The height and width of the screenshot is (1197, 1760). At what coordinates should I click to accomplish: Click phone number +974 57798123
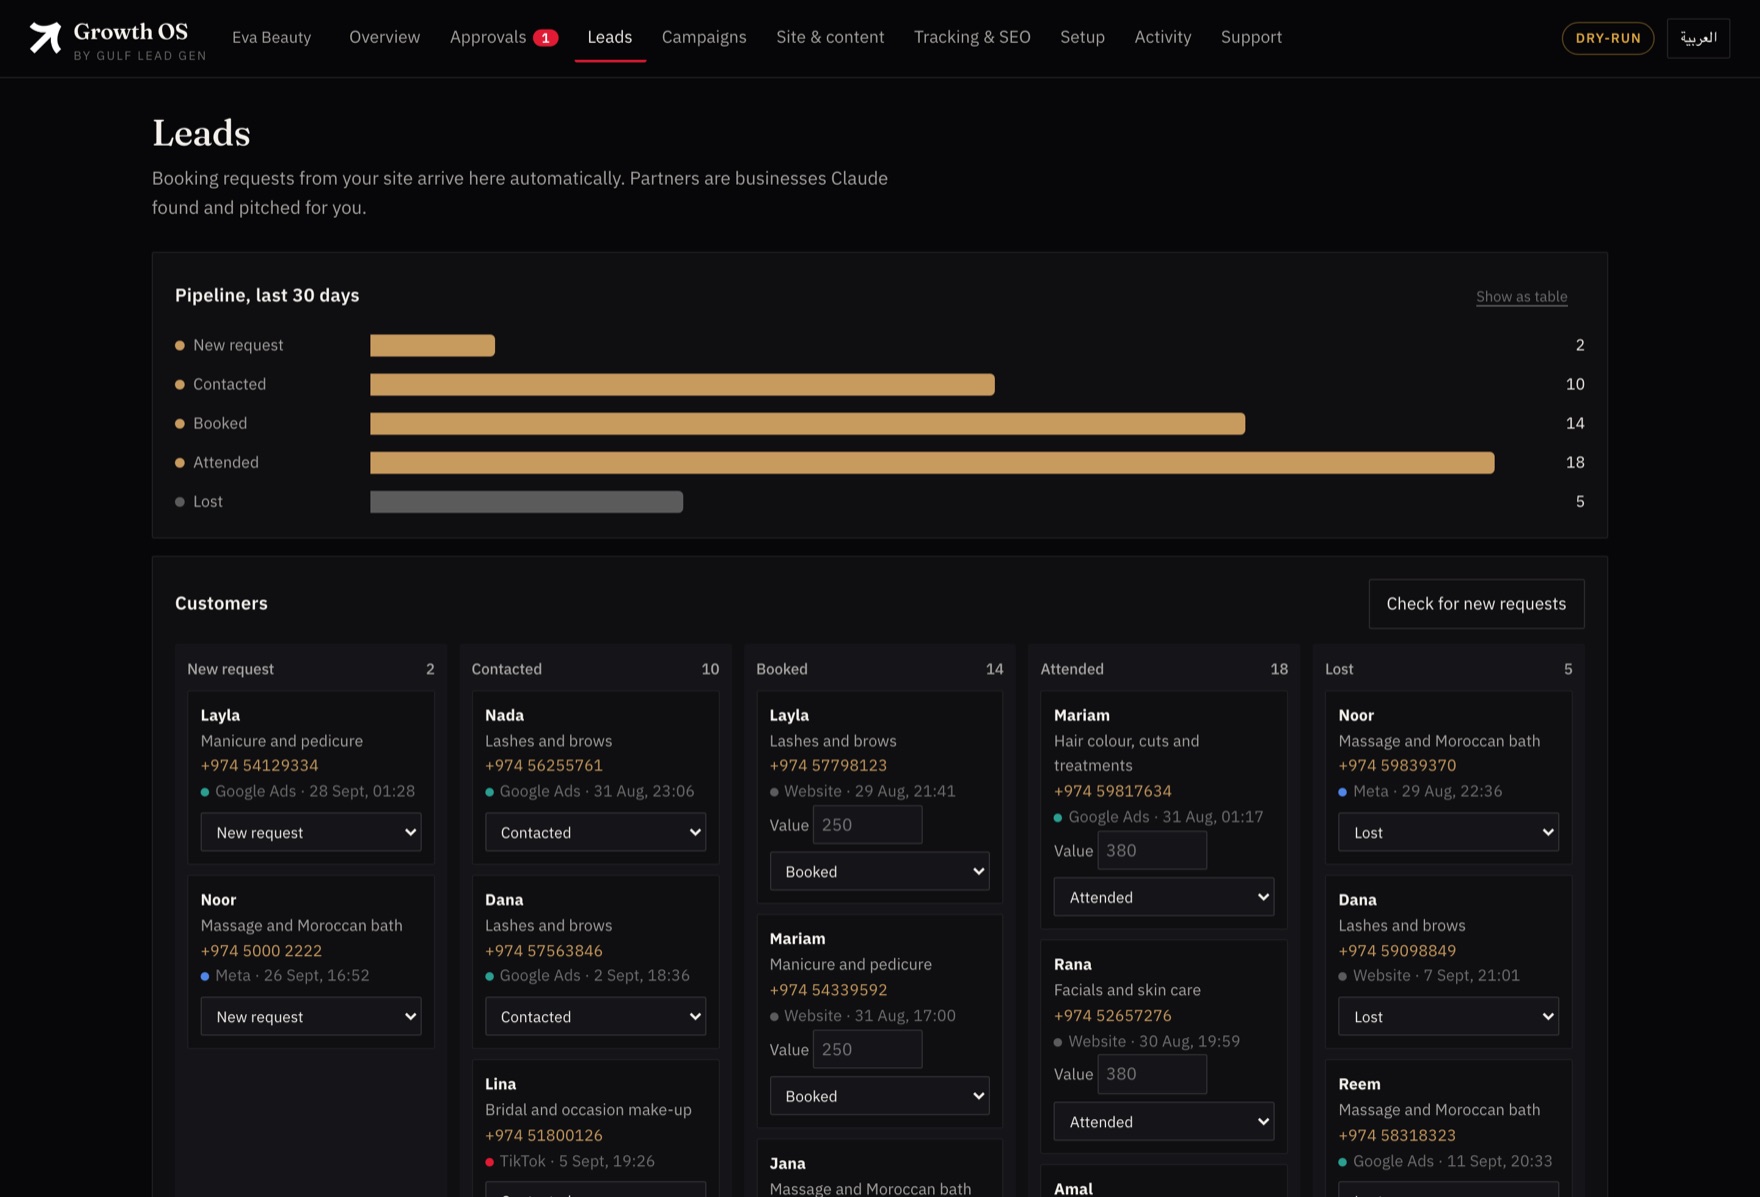(x=828, y=765)
